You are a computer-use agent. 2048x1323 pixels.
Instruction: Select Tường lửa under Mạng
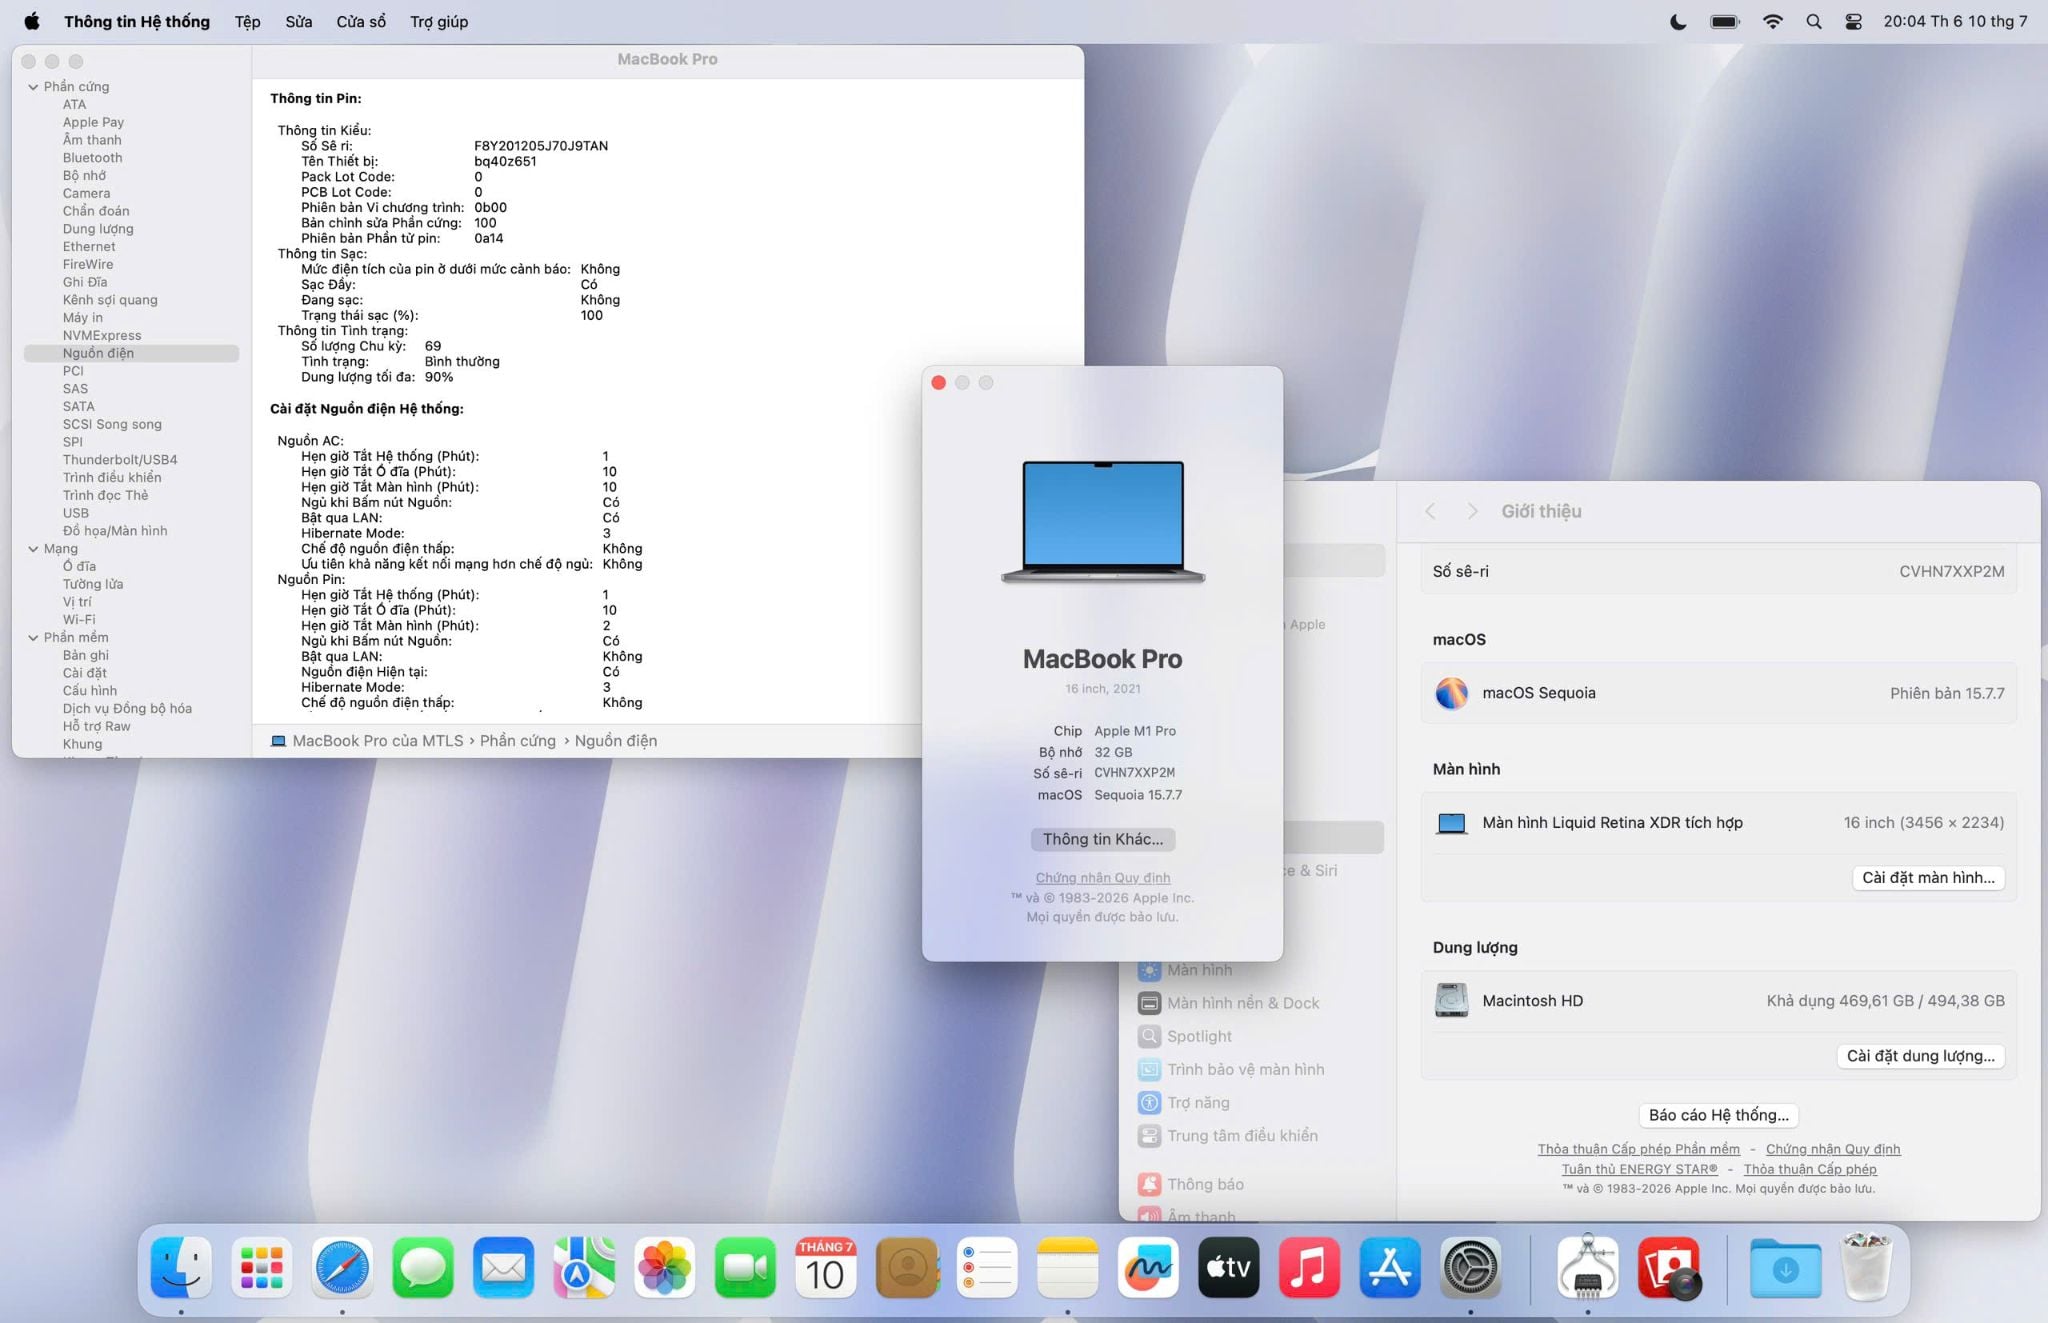pyautogui.click(x=93, y=584)
